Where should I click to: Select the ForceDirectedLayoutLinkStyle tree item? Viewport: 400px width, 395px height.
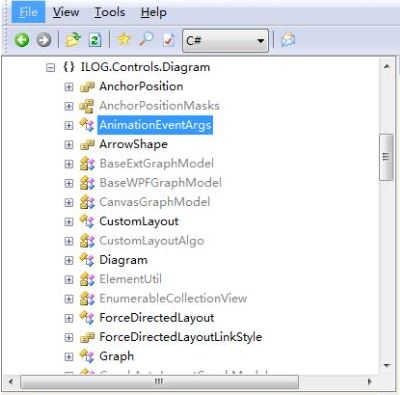point(181,337)
